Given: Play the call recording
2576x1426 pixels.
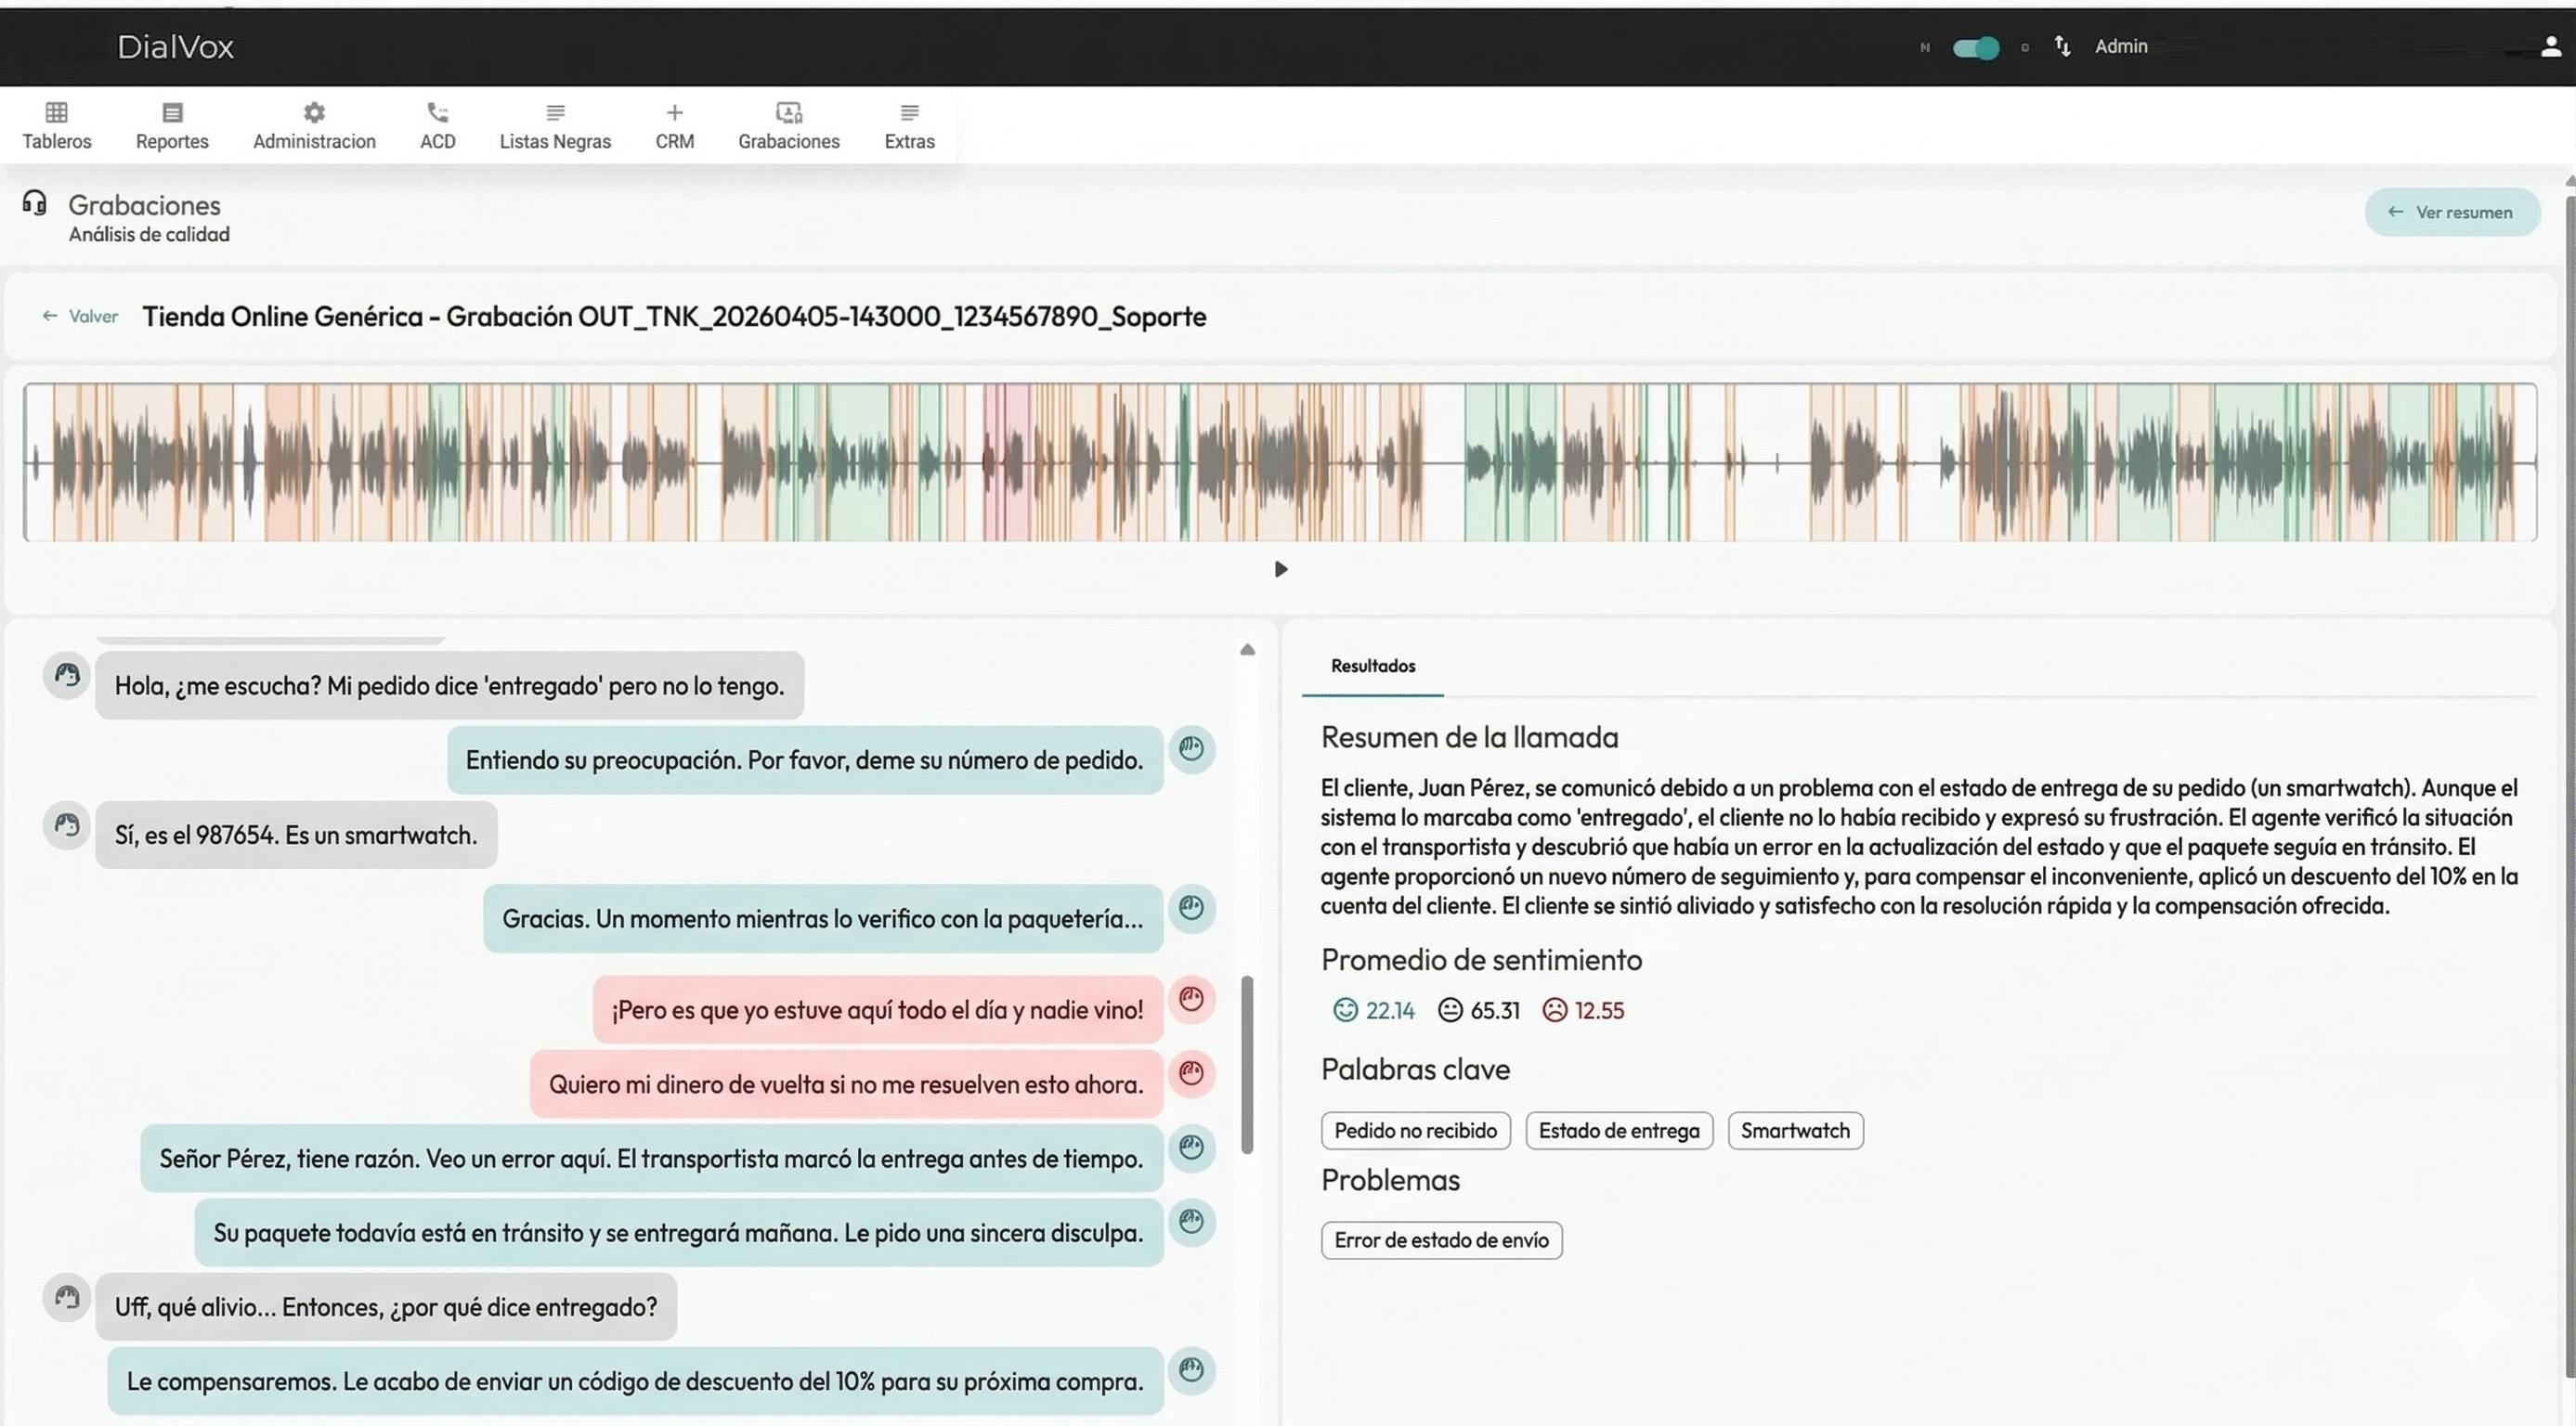Looking at the screenshot, I should tap(1280, 569).
